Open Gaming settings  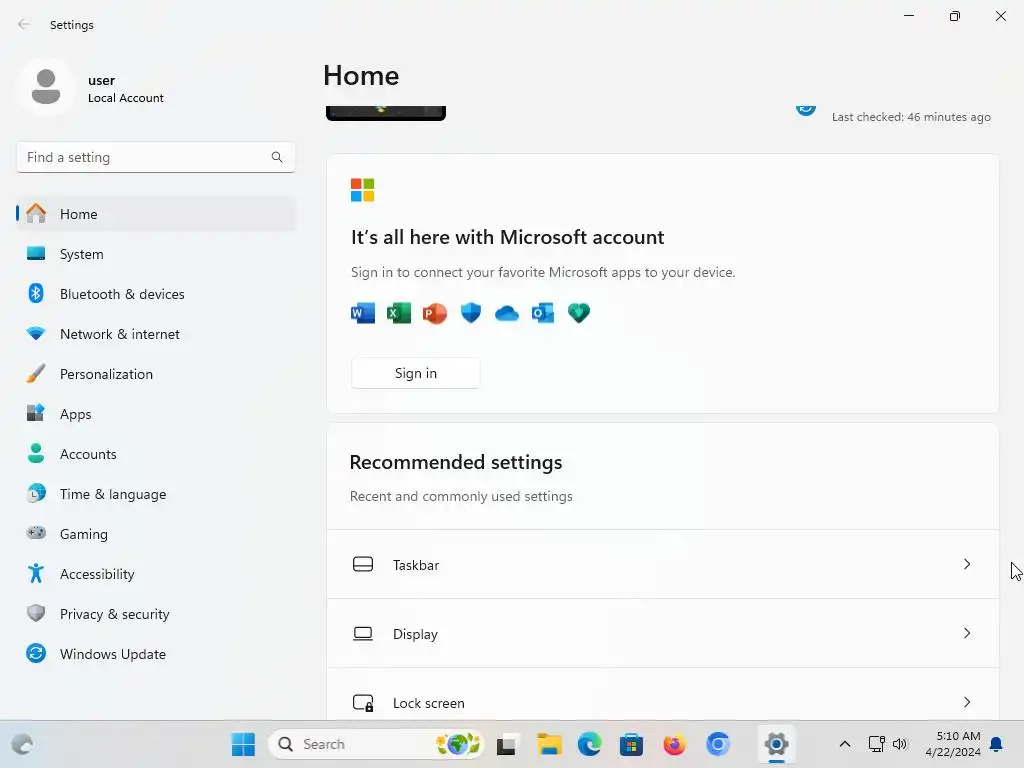[156, 534]
